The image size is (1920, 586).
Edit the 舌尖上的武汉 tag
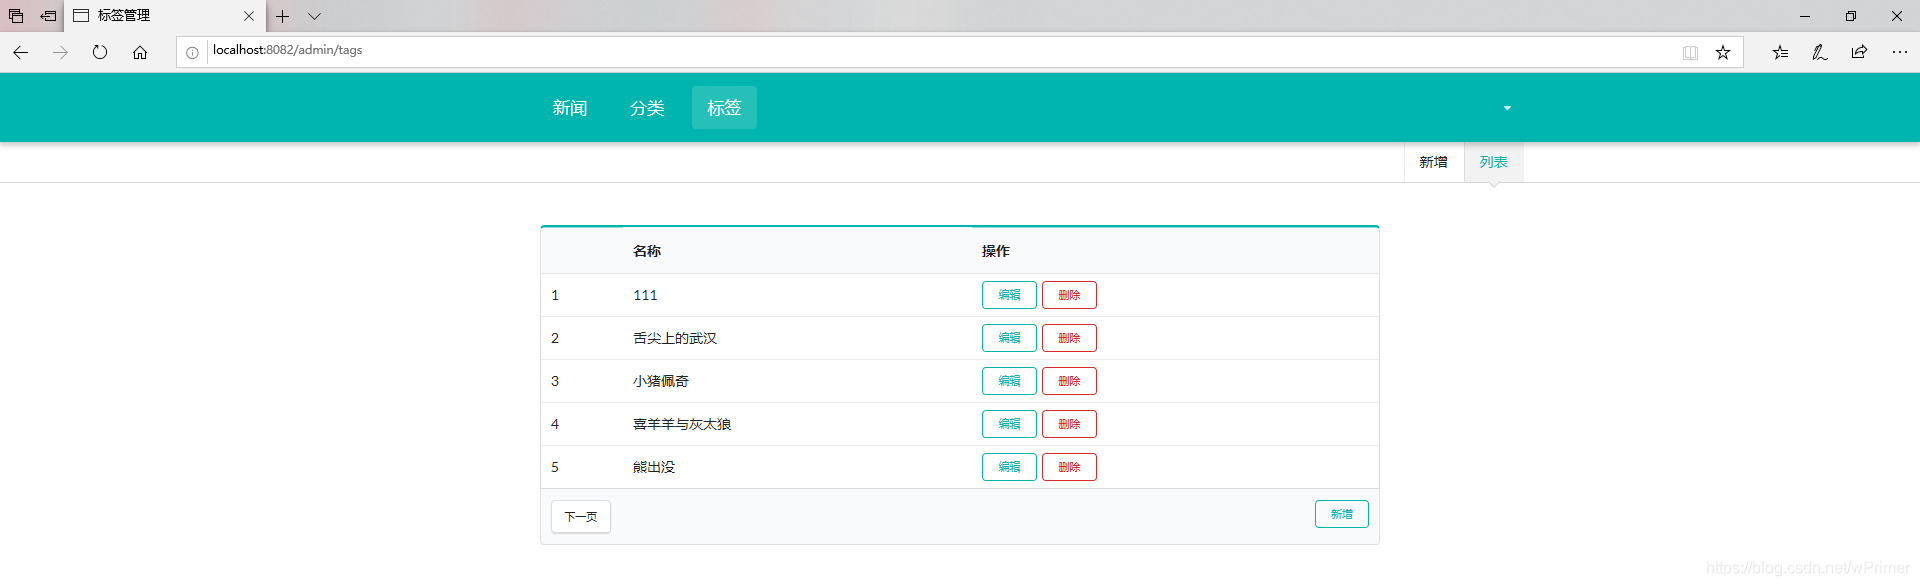1009,338
